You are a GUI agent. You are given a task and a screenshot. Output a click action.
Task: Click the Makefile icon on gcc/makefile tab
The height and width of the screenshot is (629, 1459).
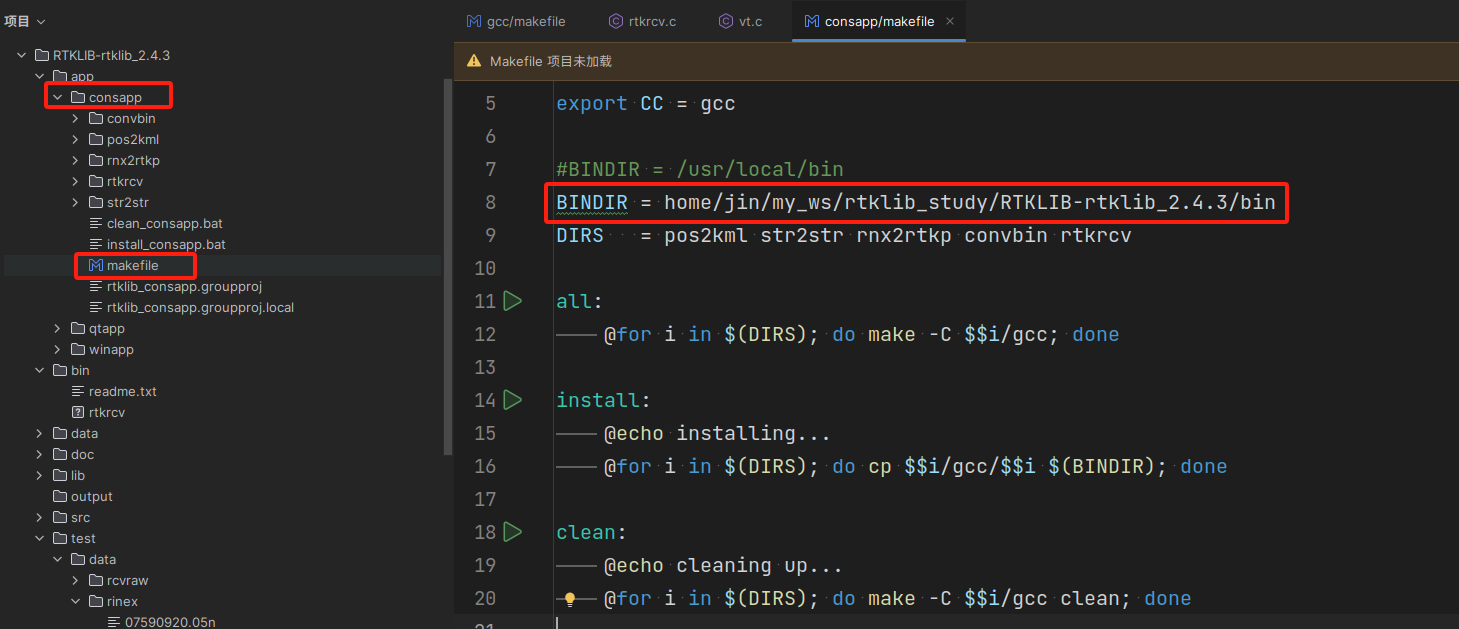pos(474,21)
